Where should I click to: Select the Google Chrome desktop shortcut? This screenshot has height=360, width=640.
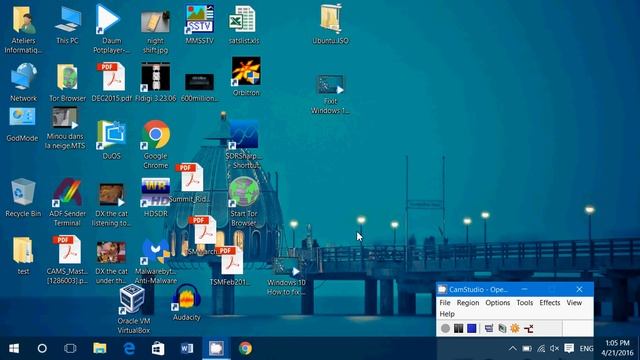pyautogui.click(x=156, y=144)
